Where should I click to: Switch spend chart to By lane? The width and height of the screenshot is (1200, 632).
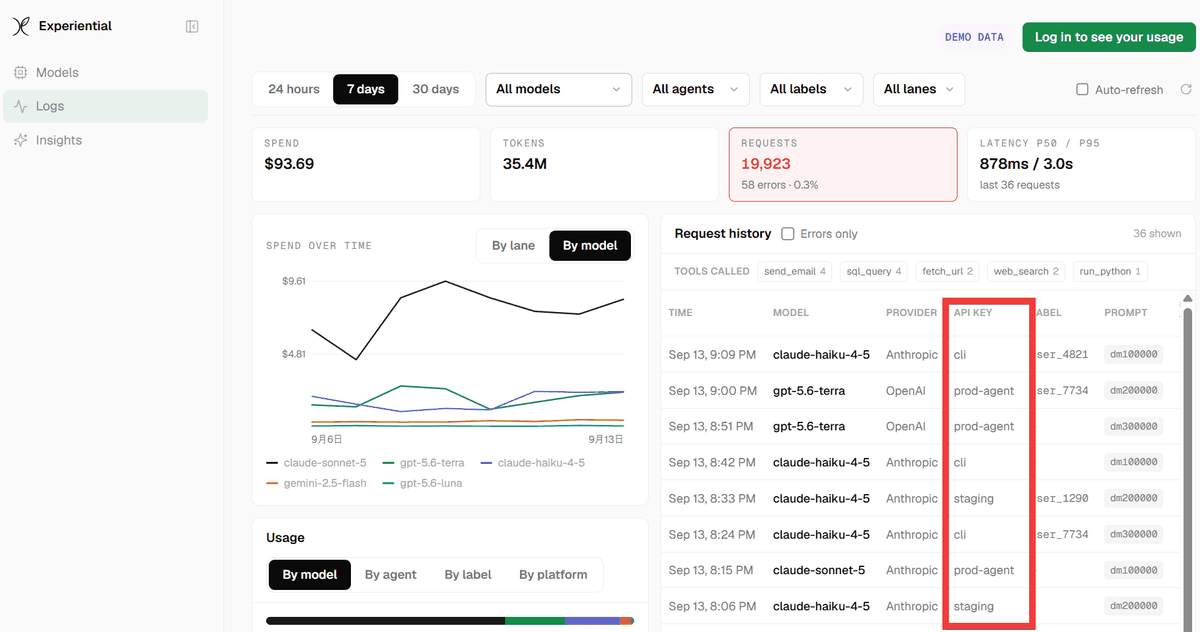pyautogui.click(x=513, y=245)
